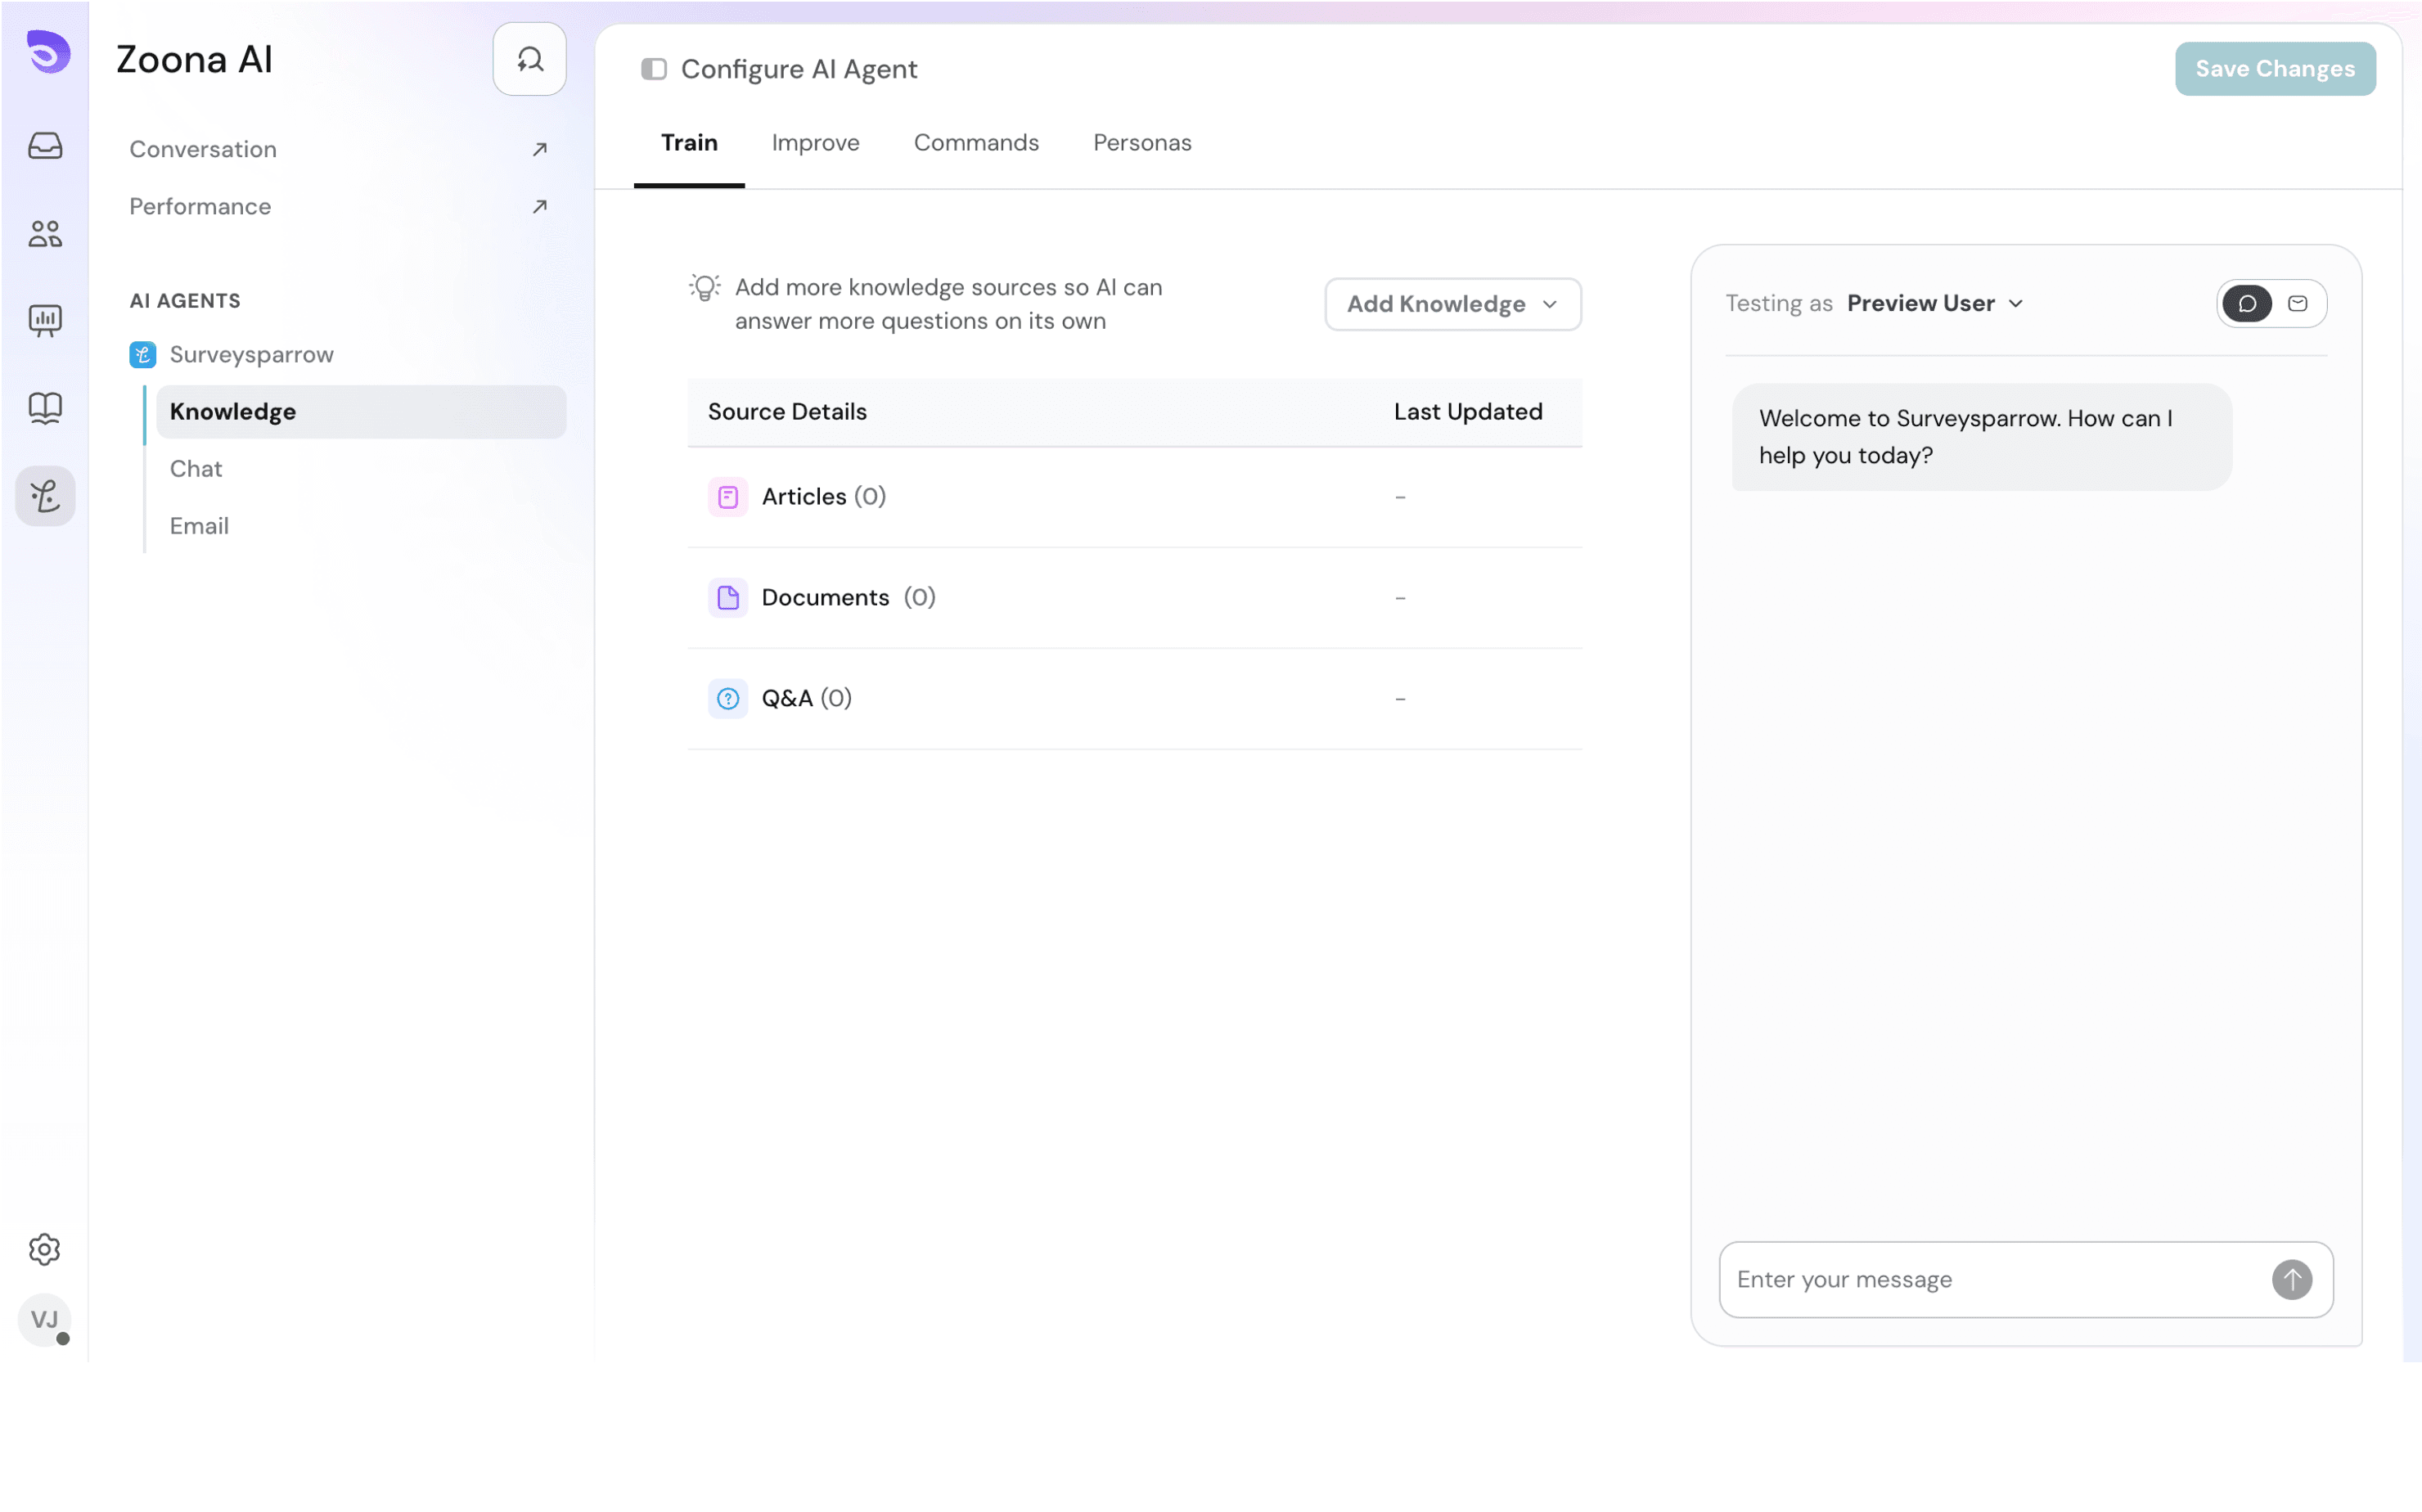Switch to the Improve tab
The width and height of the screenshot is (2422, 1512).
pos(815,143)
